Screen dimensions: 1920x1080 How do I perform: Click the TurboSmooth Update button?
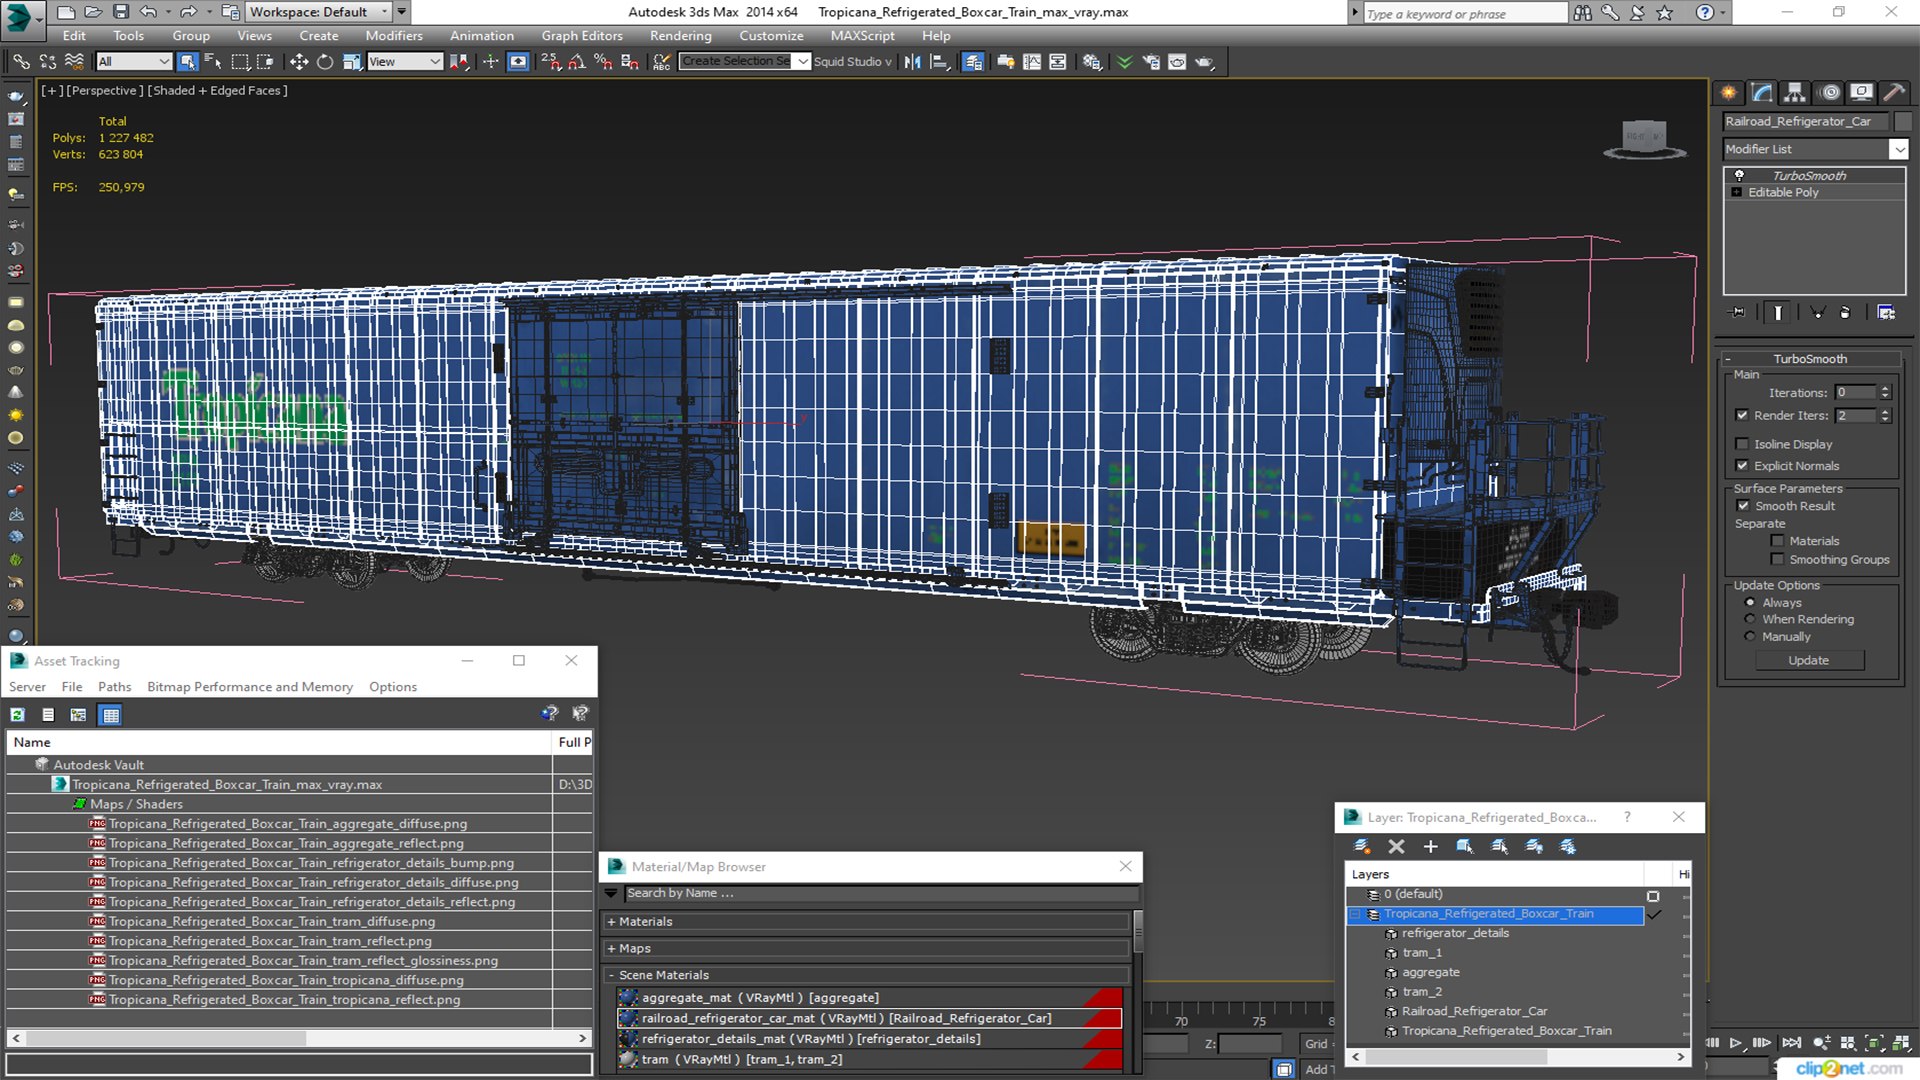(x=1808, y=661)
